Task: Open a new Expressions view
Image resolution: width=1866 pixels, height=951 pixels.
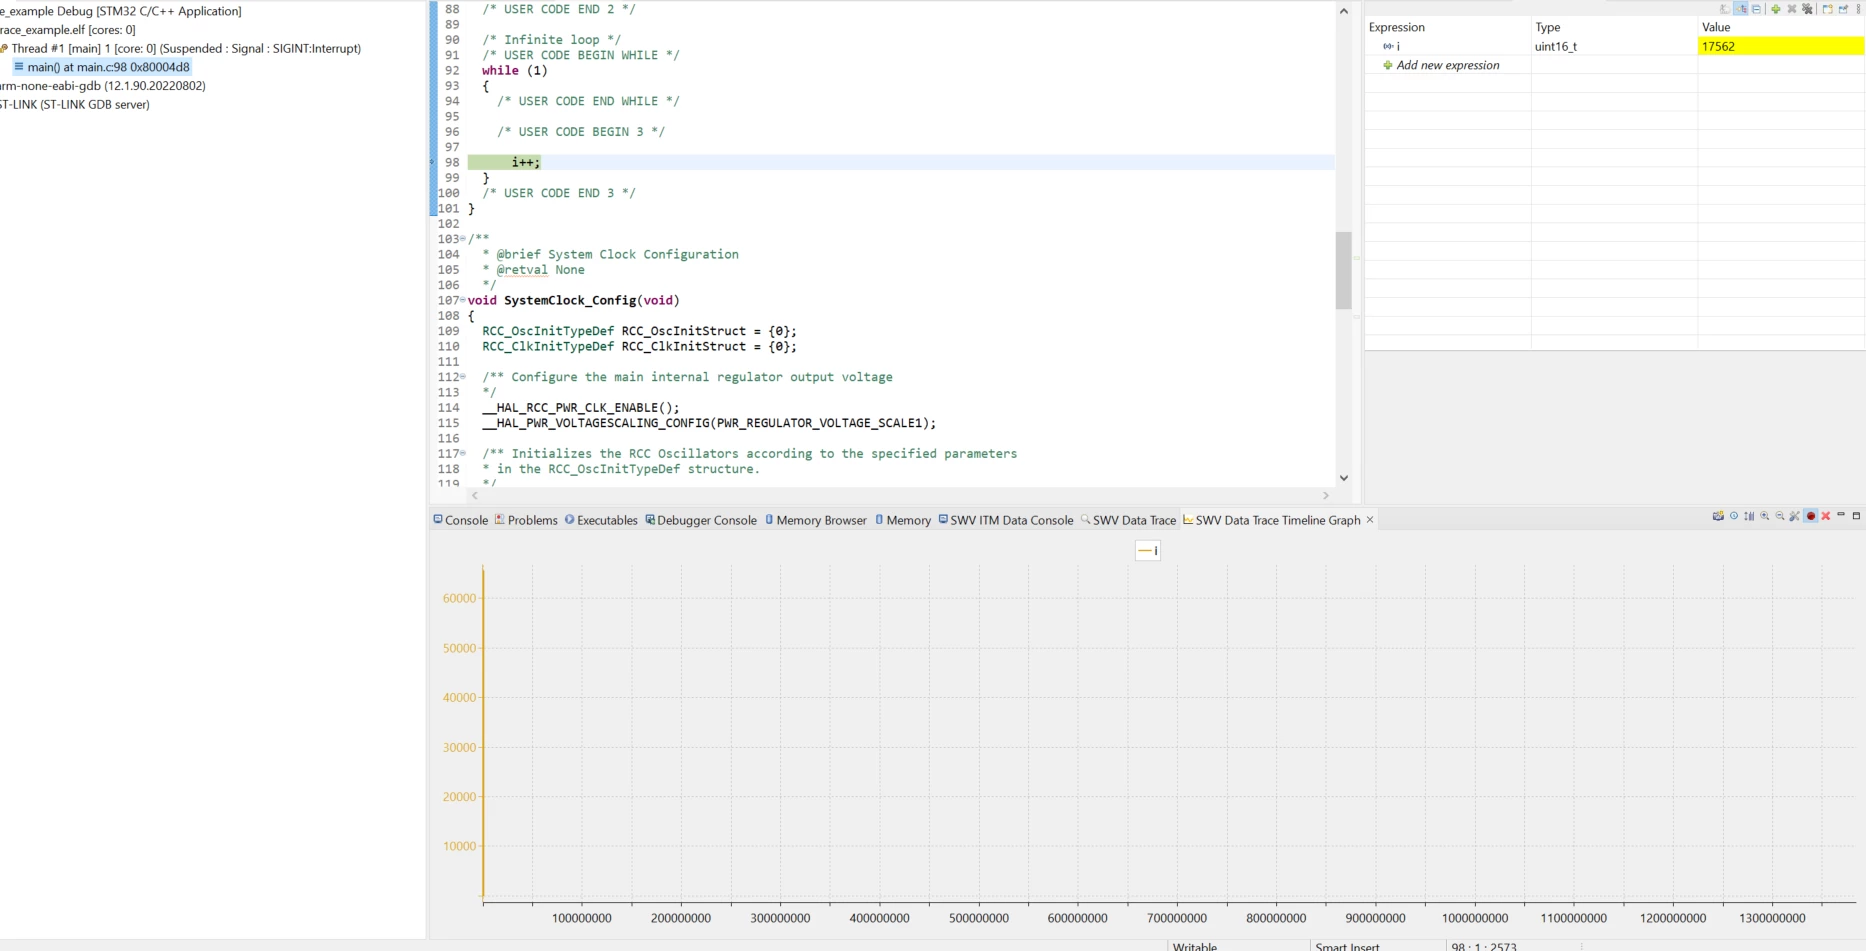Action: 1827,9
